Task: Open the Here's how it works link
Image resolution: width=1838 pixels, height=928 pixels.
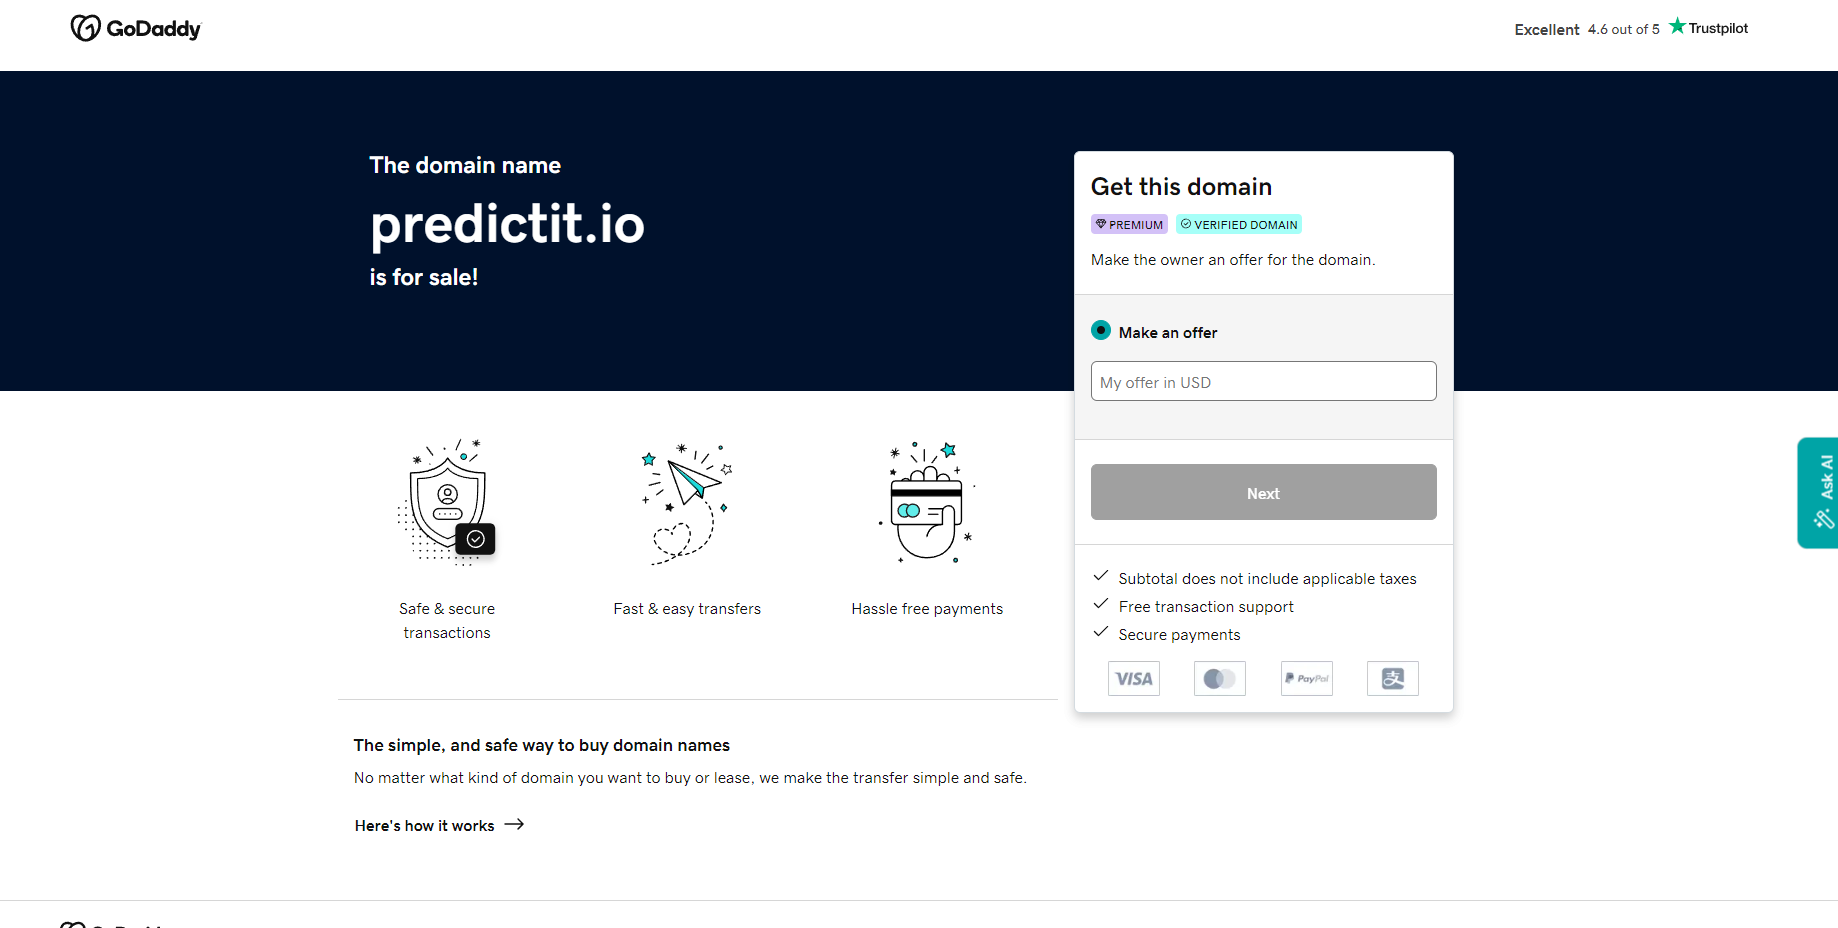Action: (x=425, y=826)
